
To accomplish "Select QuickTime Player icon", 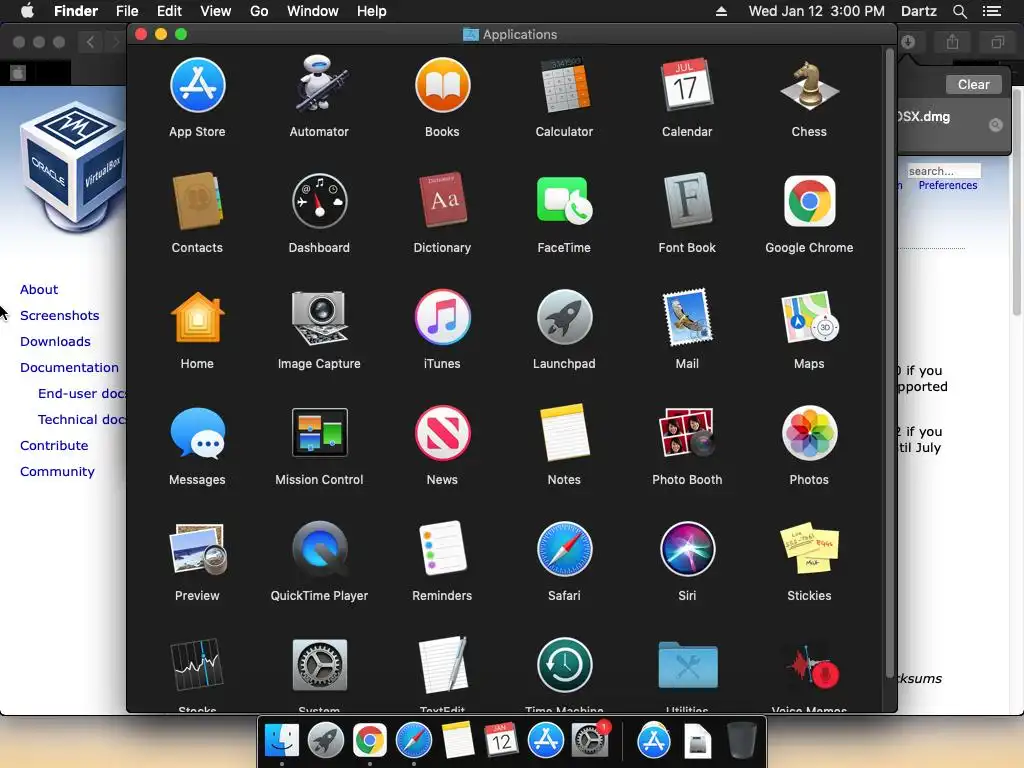I will (319, 549).
